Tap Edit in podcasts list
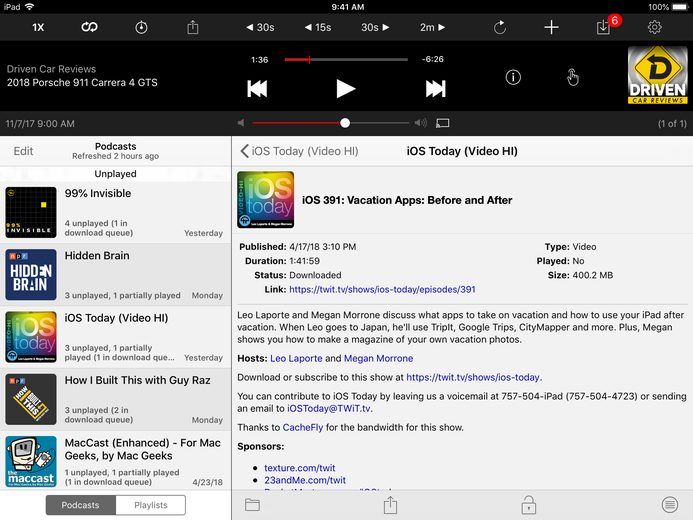693x520 pixels. point(23,151)
